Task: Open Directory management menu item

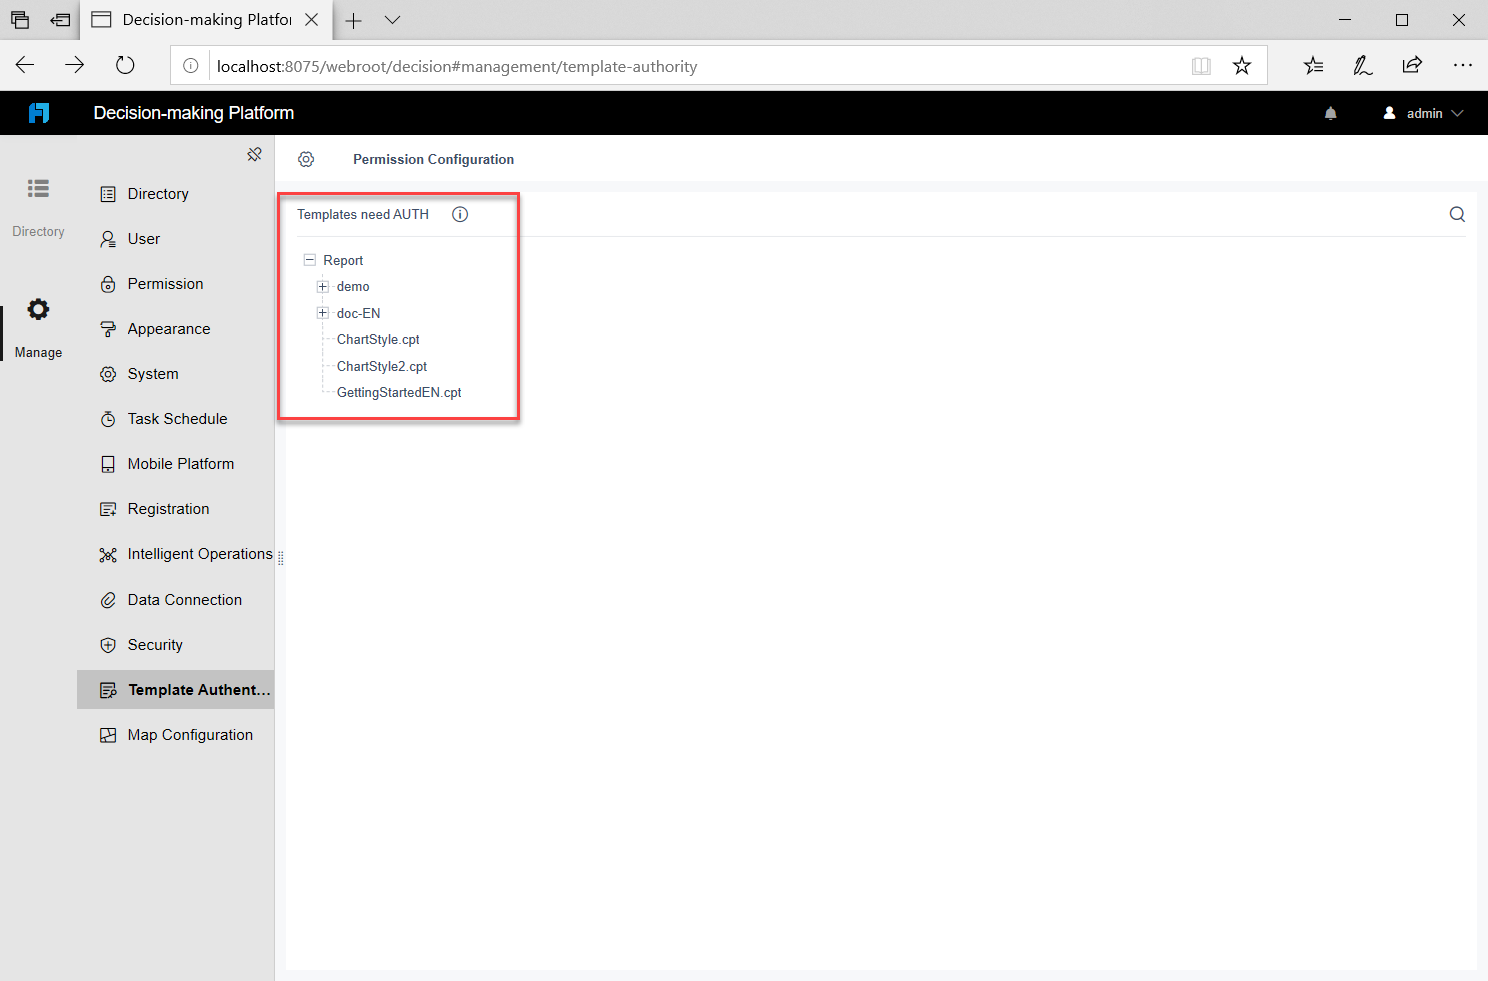Action: [175, 194]
